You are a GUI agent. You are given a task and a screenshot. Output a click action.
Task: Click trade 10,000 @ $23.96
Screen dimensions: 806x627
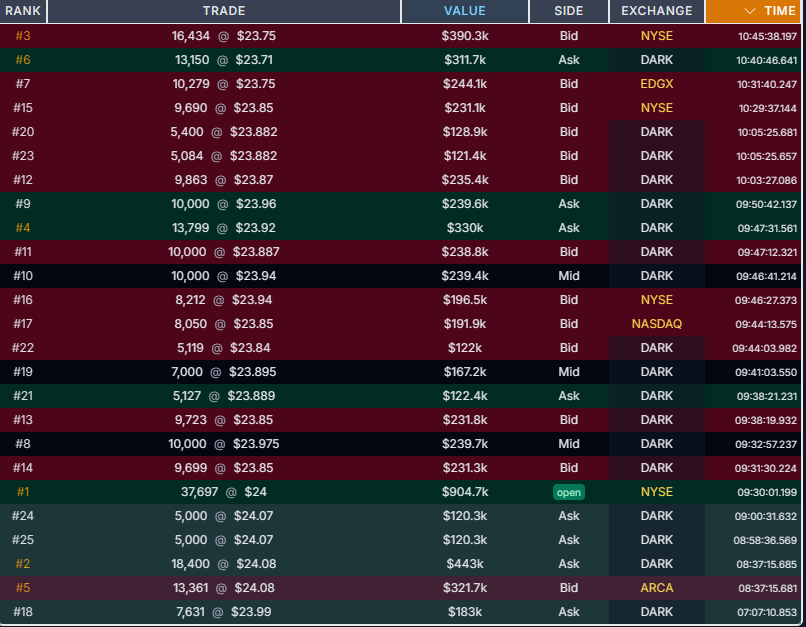[x=224, y=204]
